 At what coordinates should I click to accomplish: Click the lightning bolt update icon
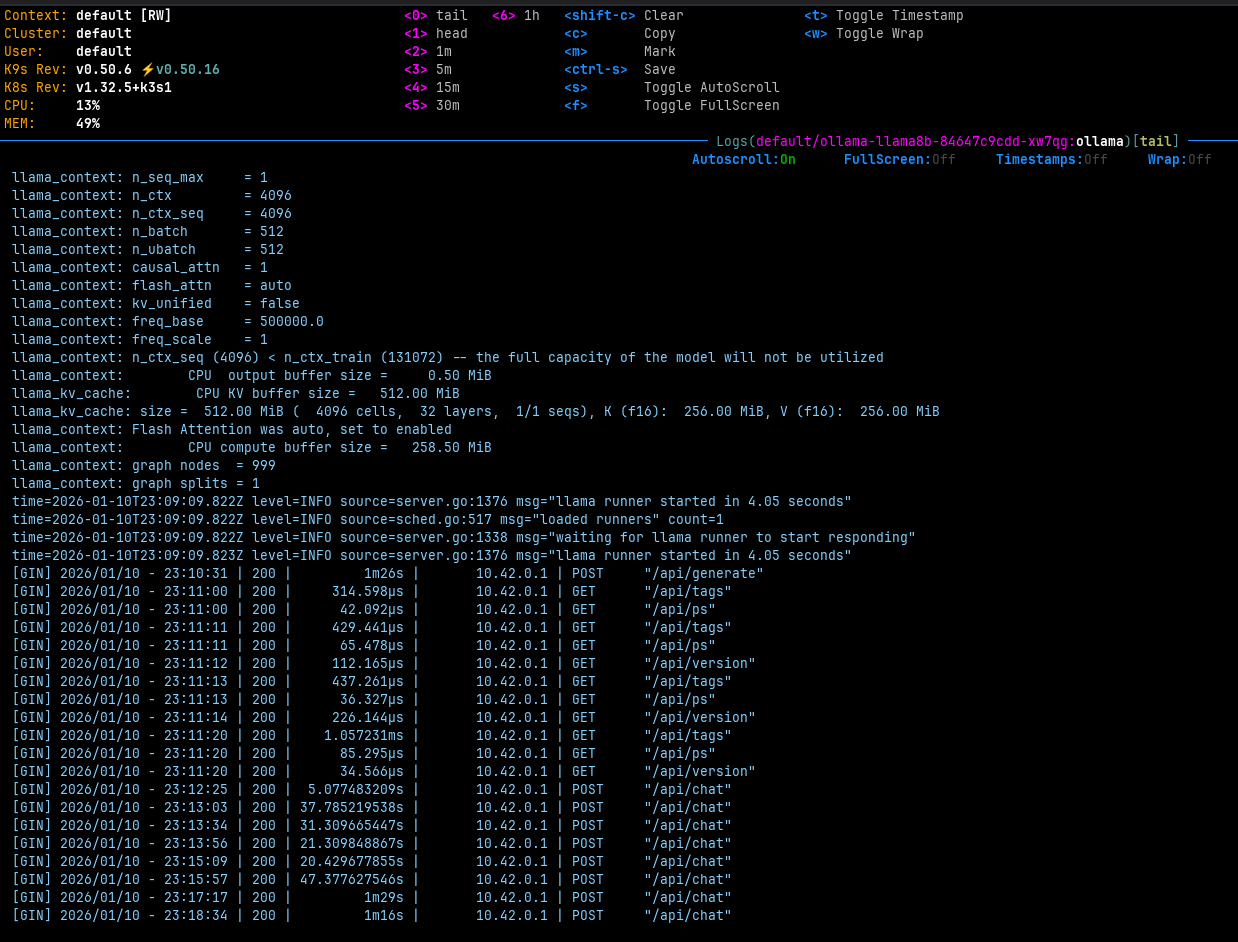tap(147, 70)
